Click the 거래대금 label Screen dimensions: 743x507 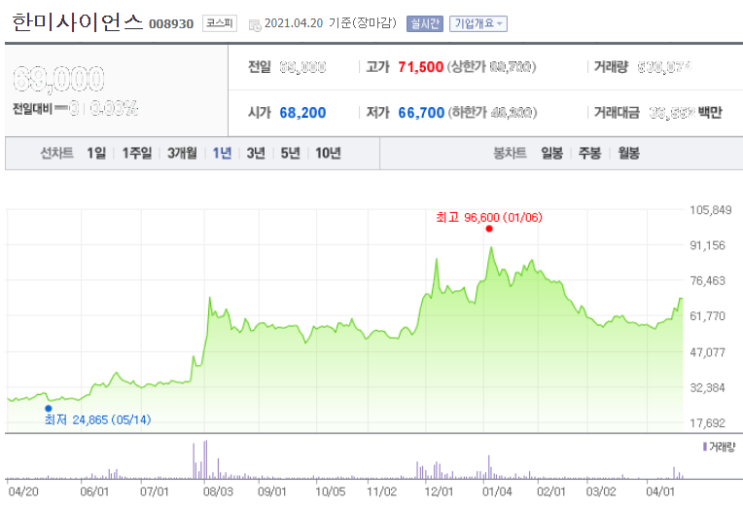[x=617, y=113]
